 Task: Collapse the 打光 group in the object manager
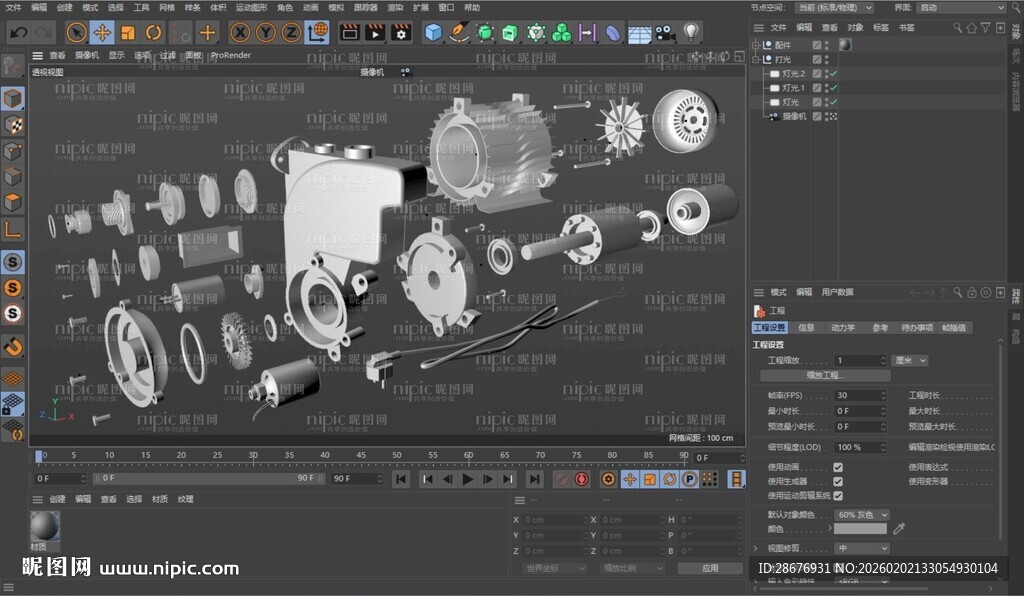[x=755, y=59]
